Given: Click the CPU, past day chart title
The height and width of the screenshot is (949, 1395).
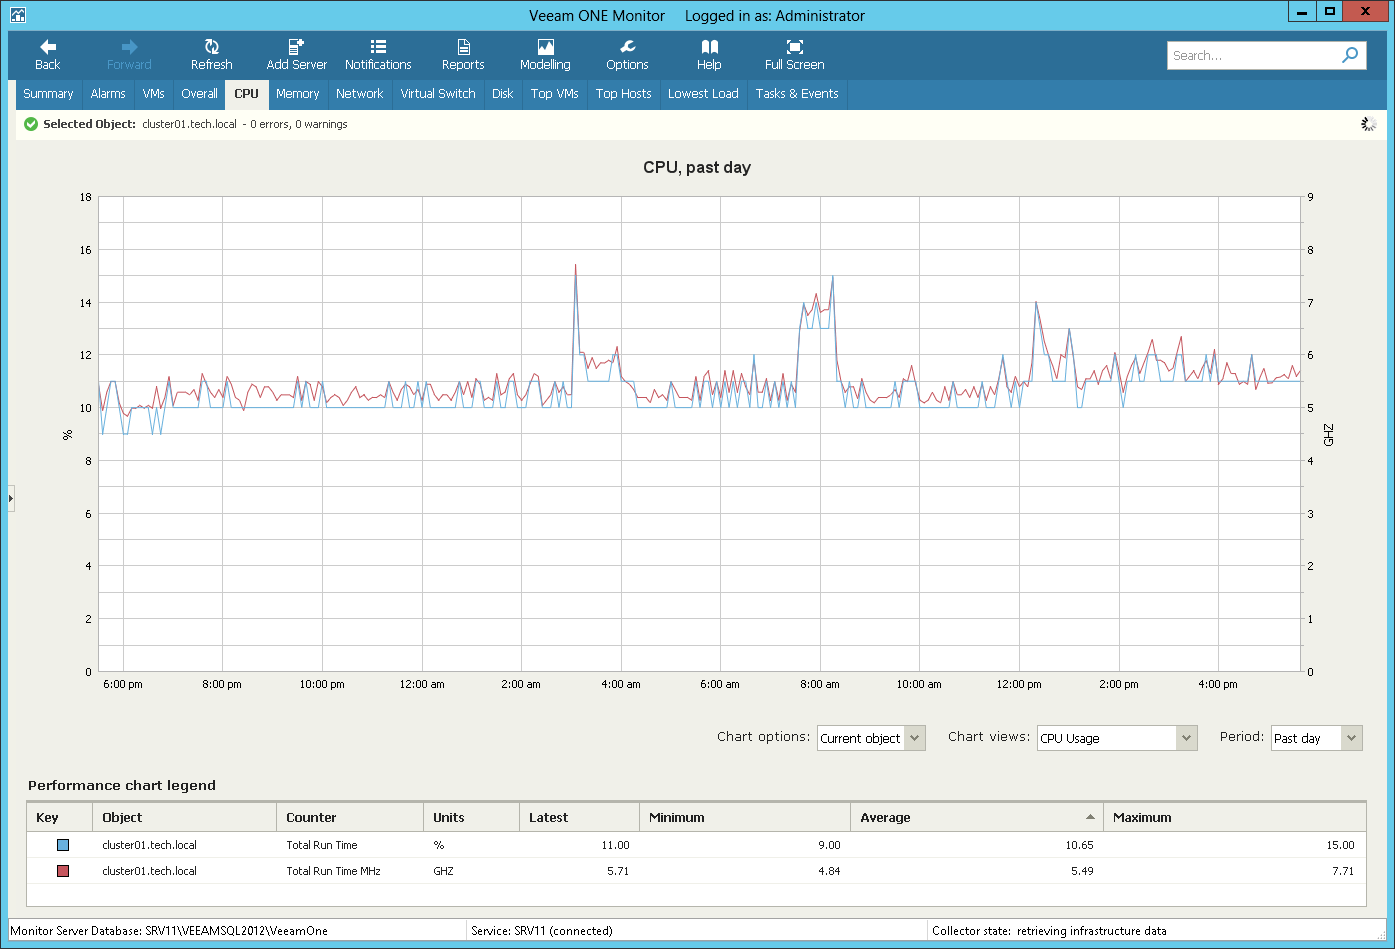Looking at the screenshot, I should pyautogui.click(x=697, y=168).
